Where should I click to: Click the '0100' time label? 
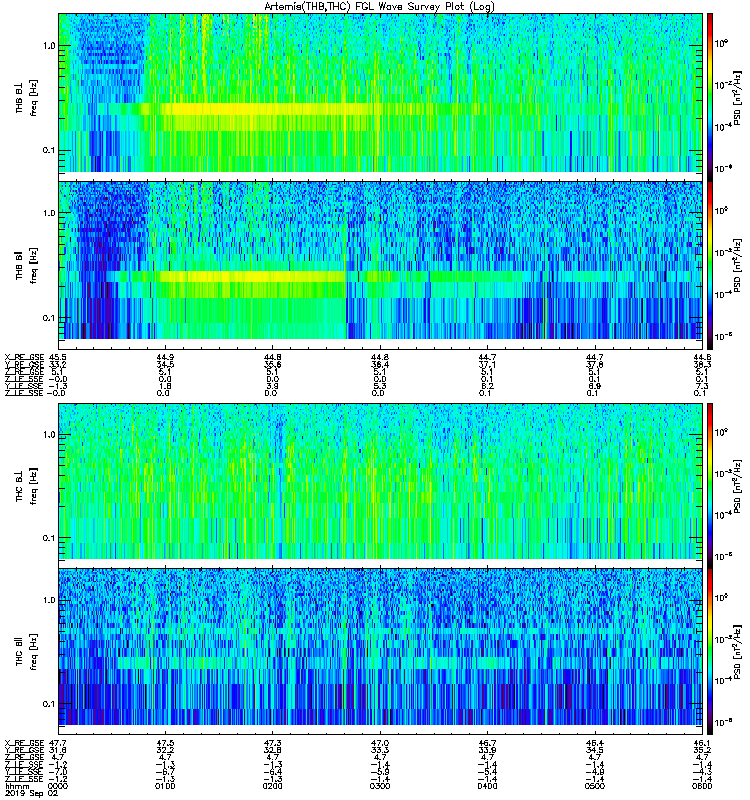(x=165, y=786)
